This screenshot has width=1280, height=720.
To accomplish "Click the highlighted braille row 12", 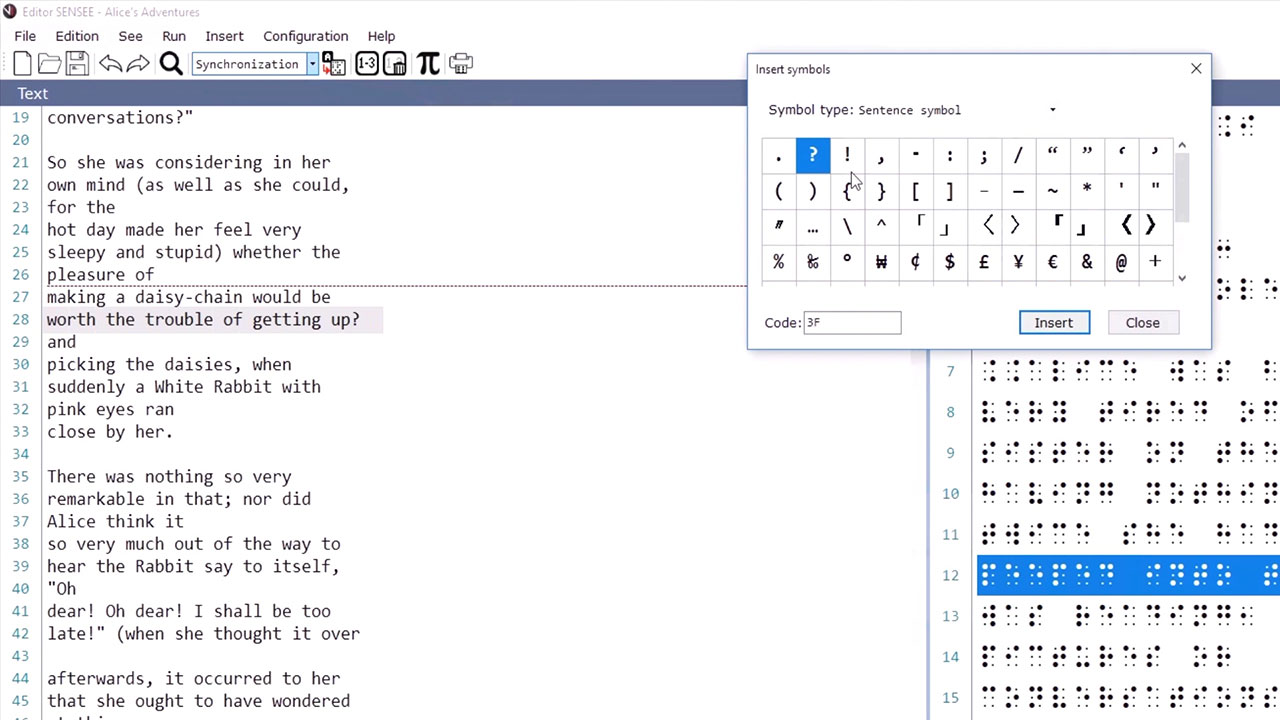I will (1128, 575).
